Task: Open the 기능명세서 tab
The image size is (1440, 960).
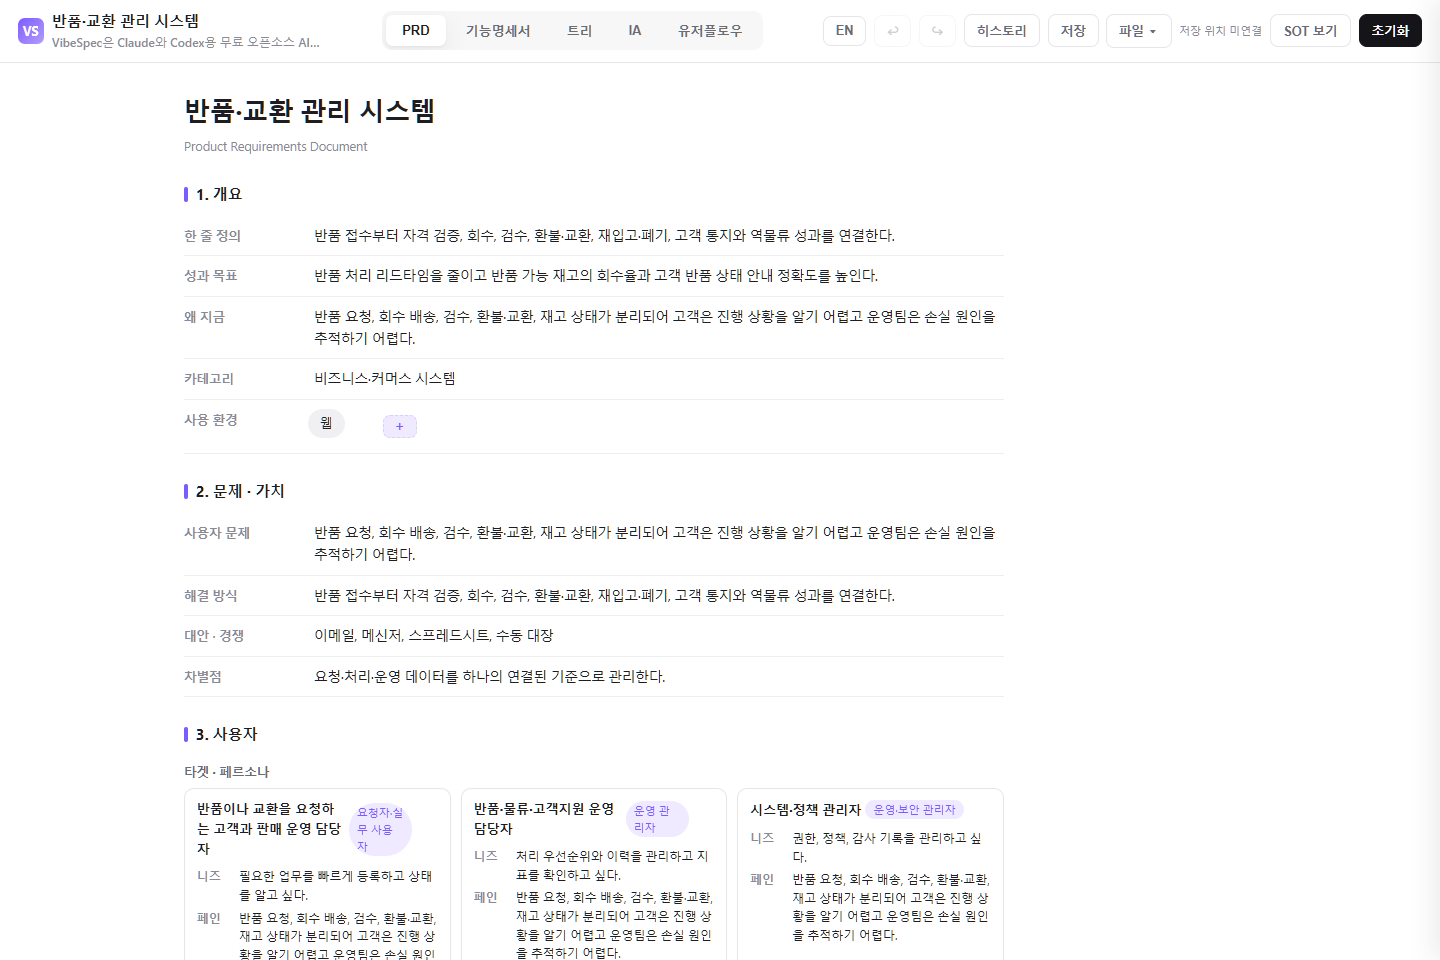Action: coord(498,31)
